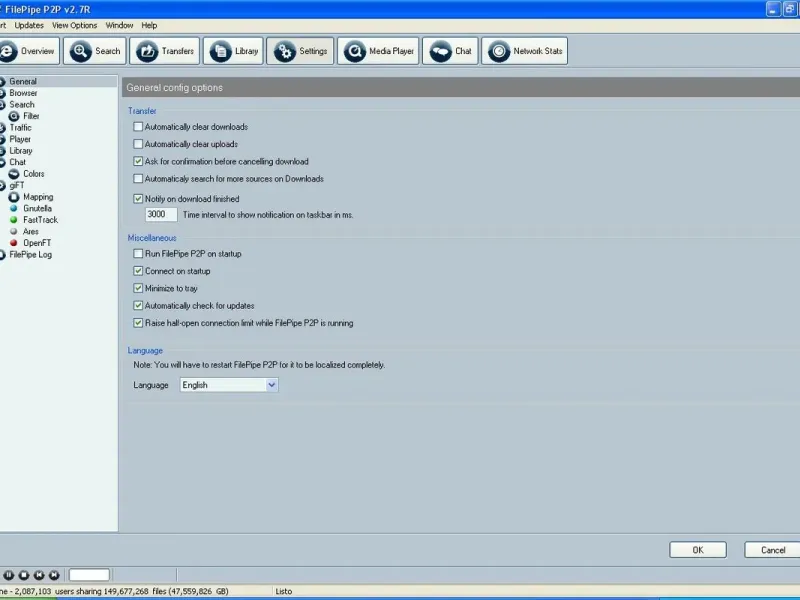The width and height of the screenshot is (800, 600).
Task: Select OpenFT network settings
Action: coord(37,243)
